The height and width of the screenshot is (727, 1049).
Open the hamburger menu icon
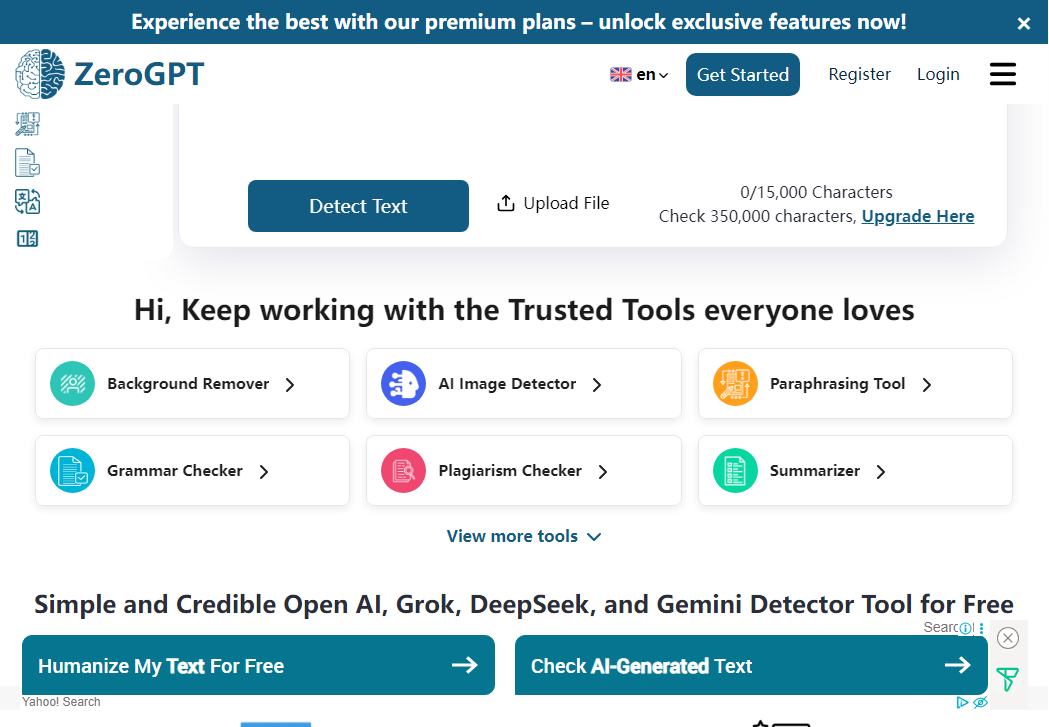pyautogui.click(x=1003, y=74)
